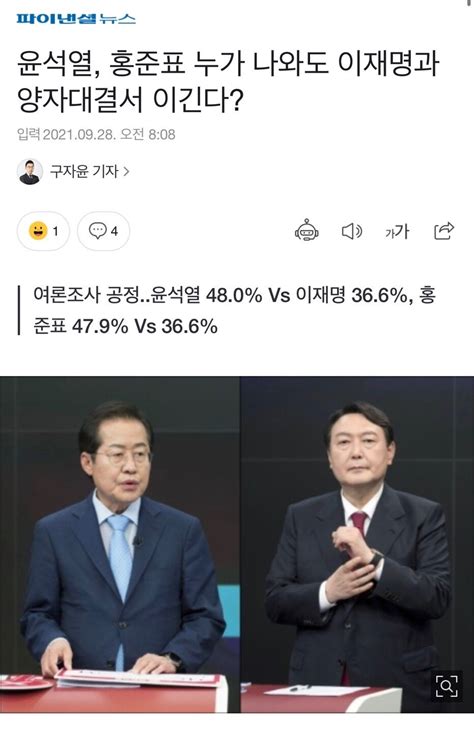Image resolution: width=474 pixels, height=733 pixels.
Task: Click the share arrow icon
Action: point(444,230)
